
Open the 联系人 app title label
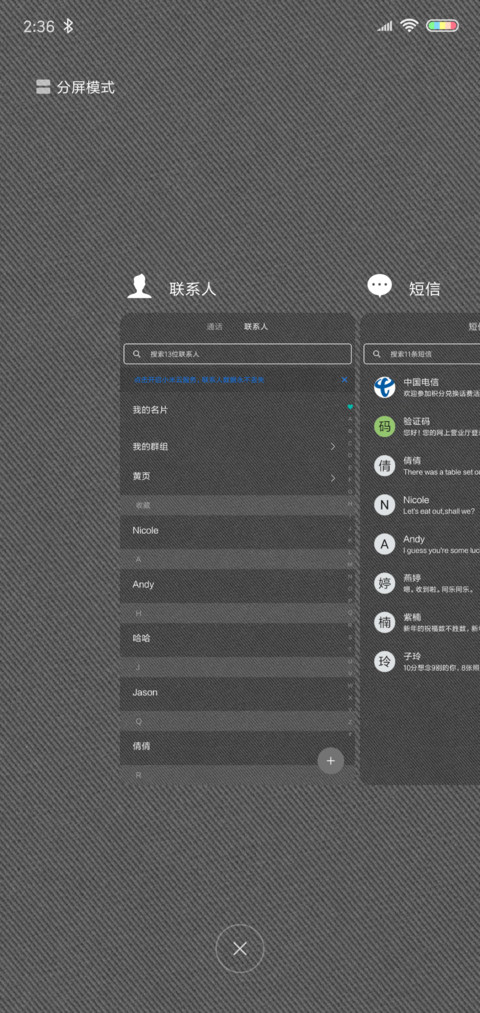click(193, 289)
